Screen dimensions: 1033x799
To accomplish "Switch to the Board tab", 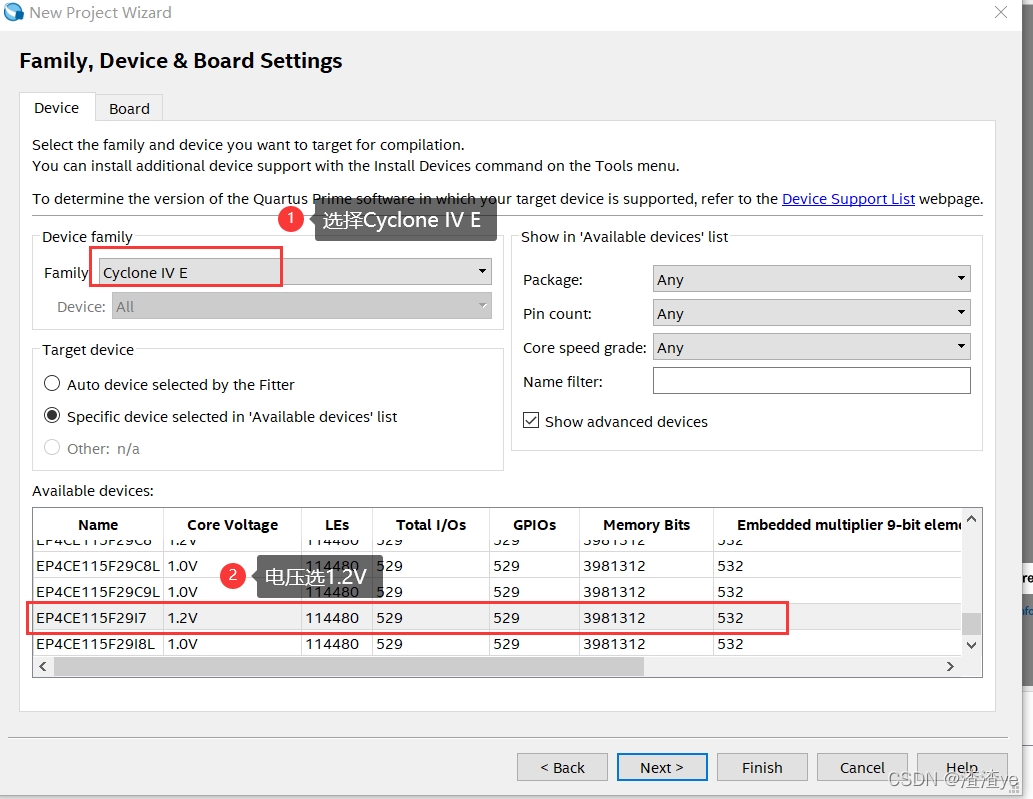I will (129, 109).
